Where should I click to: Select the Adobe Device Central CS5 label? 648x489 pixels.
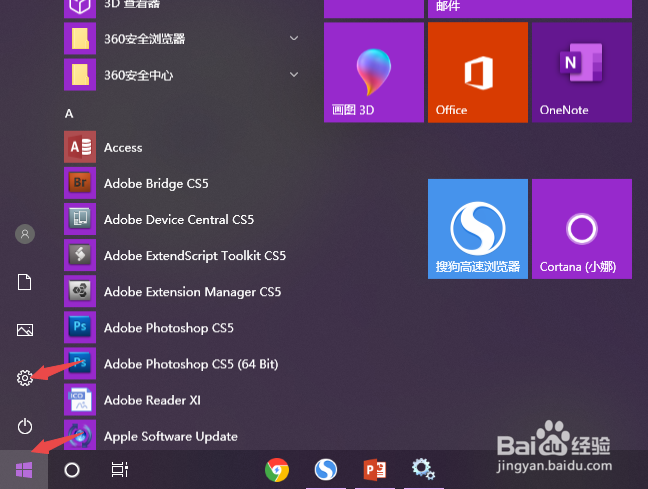tap(179, 219)
